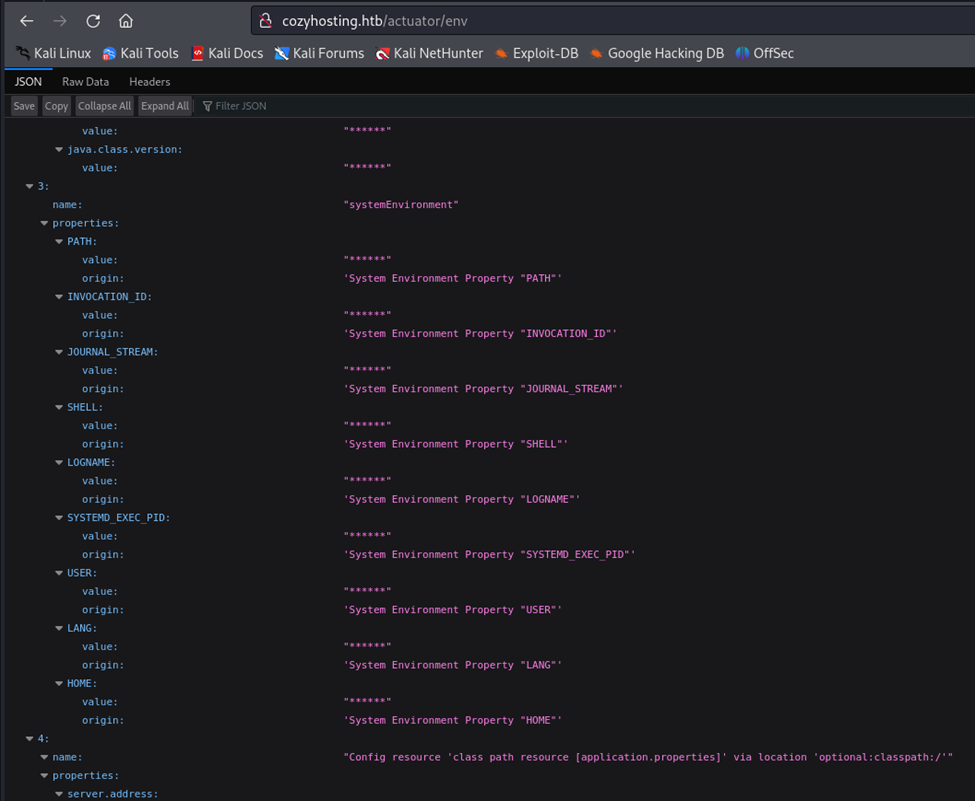Switch to the JSON tab
The image size is (975, 801).
28,81
